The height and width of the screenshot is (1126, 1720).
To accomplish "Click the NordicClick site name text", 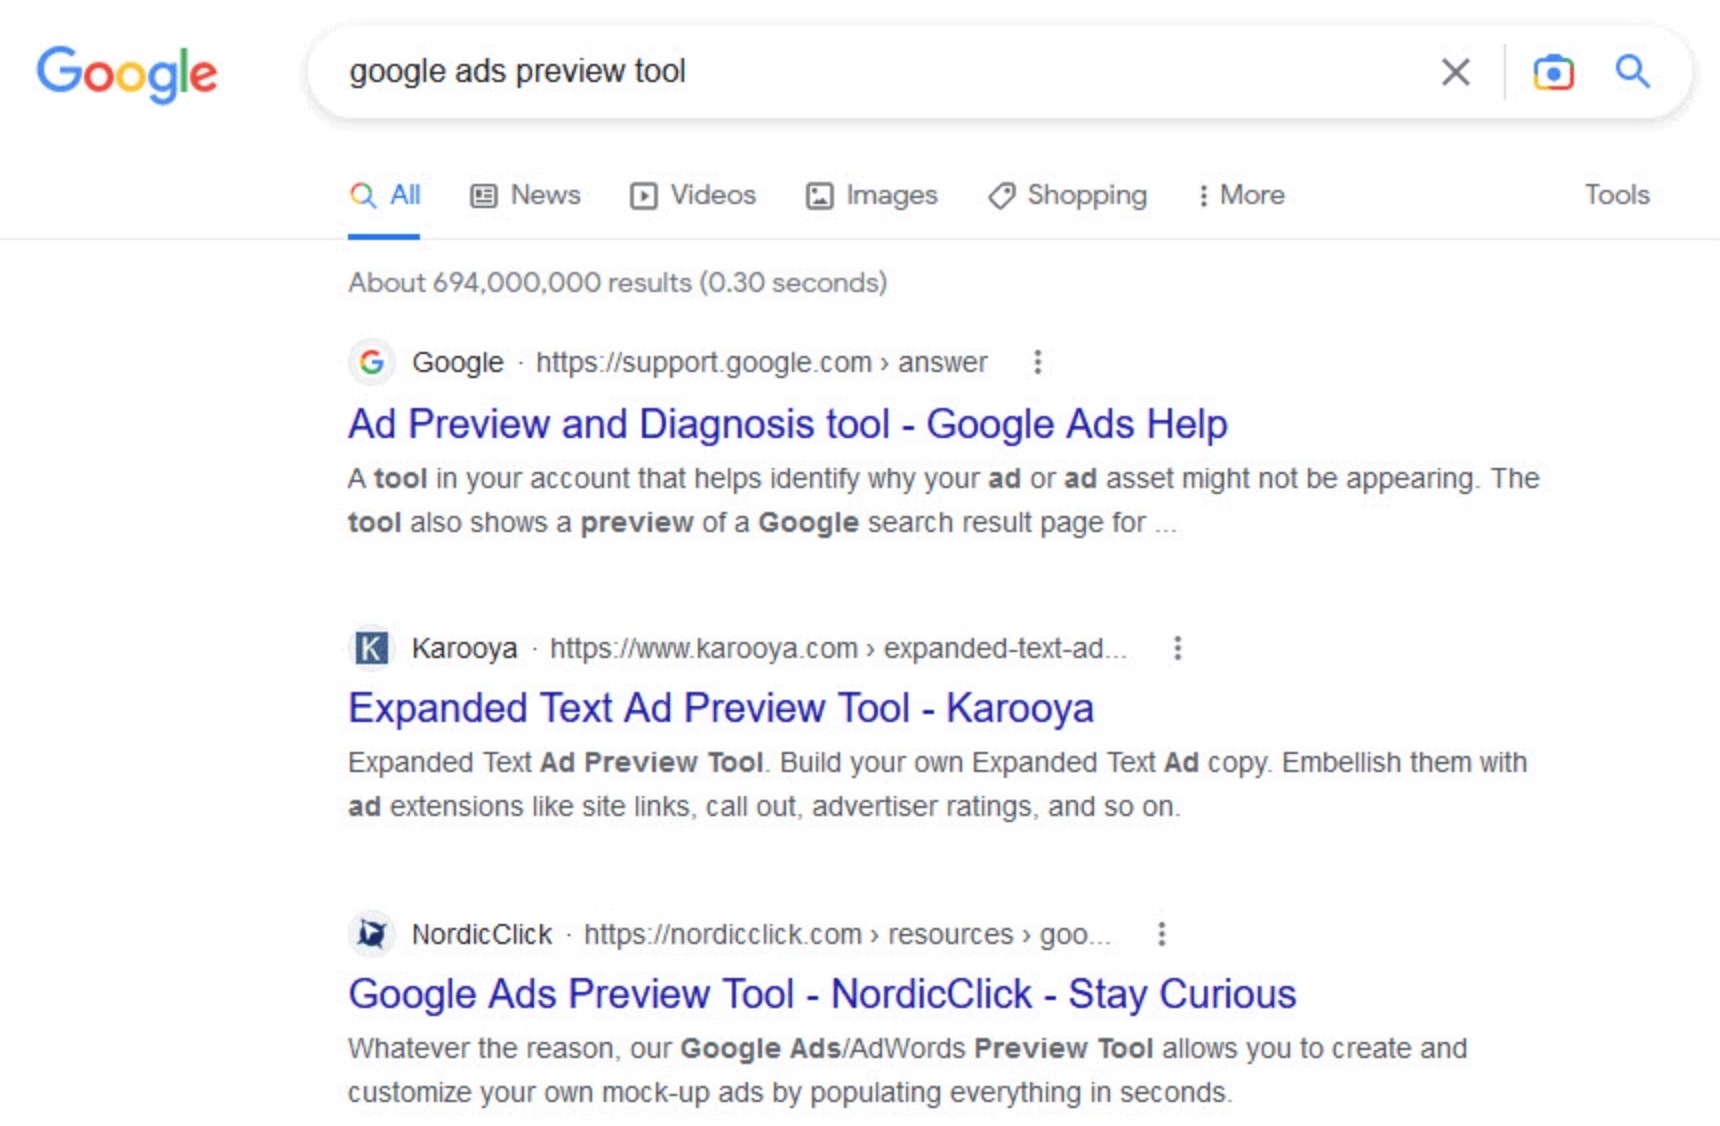I will (x=481, y=934).
